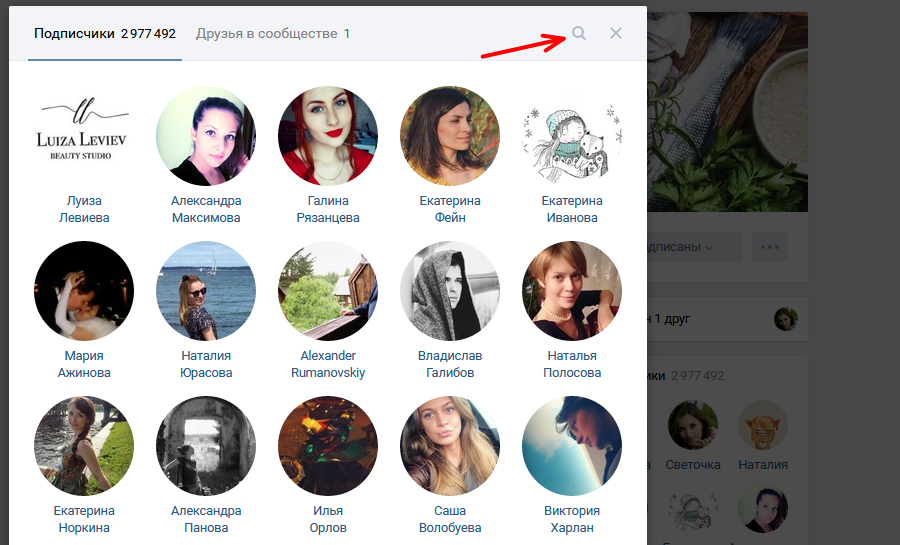Click Александра Максимова avatar photo

pos(206,136)
